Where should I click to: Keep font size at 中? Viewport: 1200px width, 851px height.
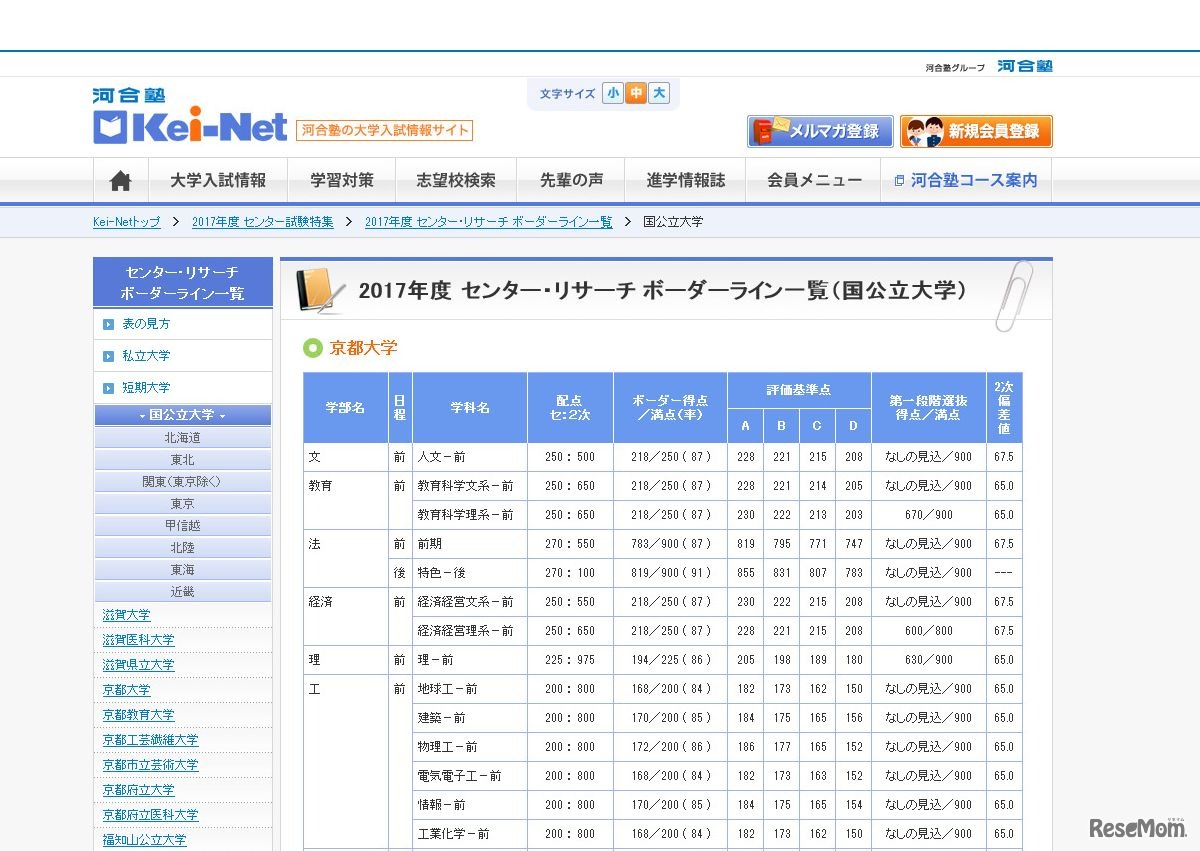(638, 92)
